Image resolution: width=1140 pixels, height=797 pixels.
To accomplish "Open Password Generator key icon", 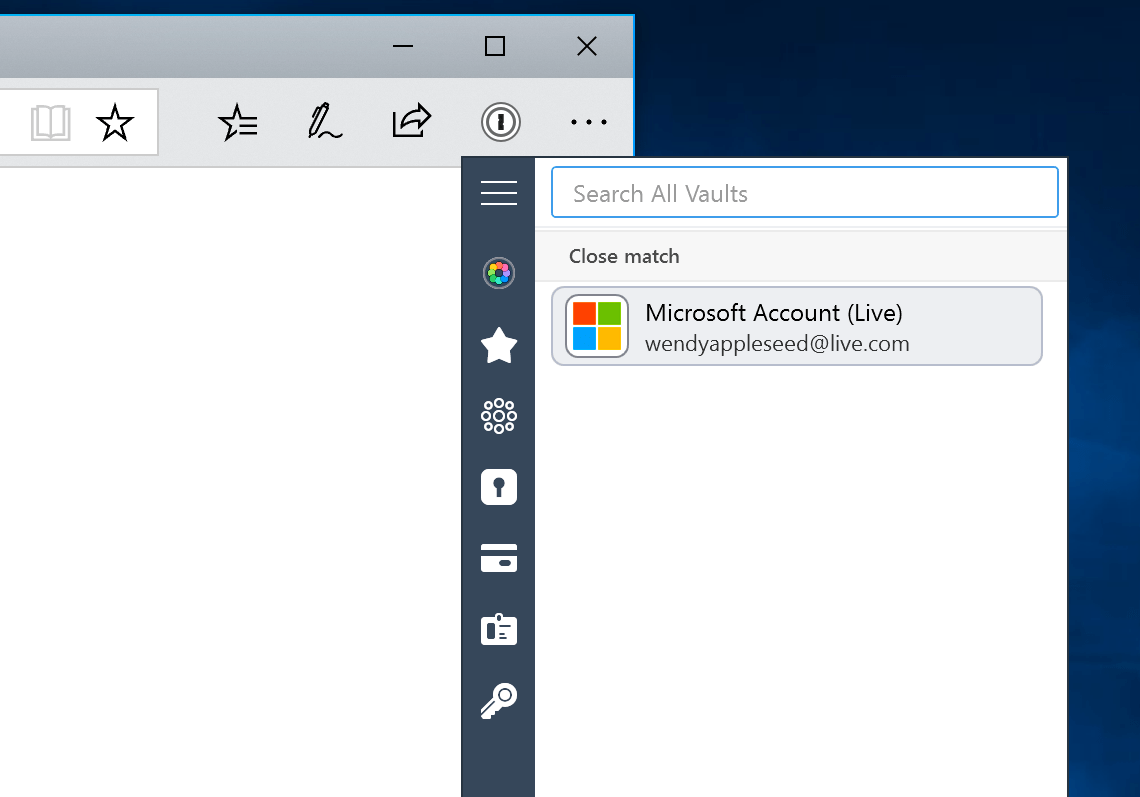I will point(499,701).
